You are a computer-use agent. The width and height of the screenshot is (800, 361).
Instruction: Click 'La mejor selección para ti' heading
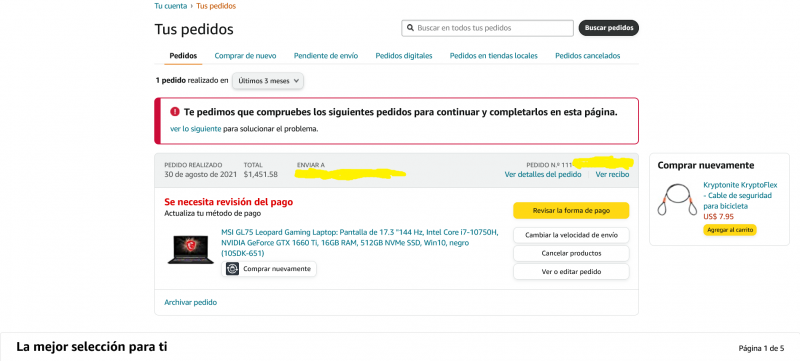[92, 347]
